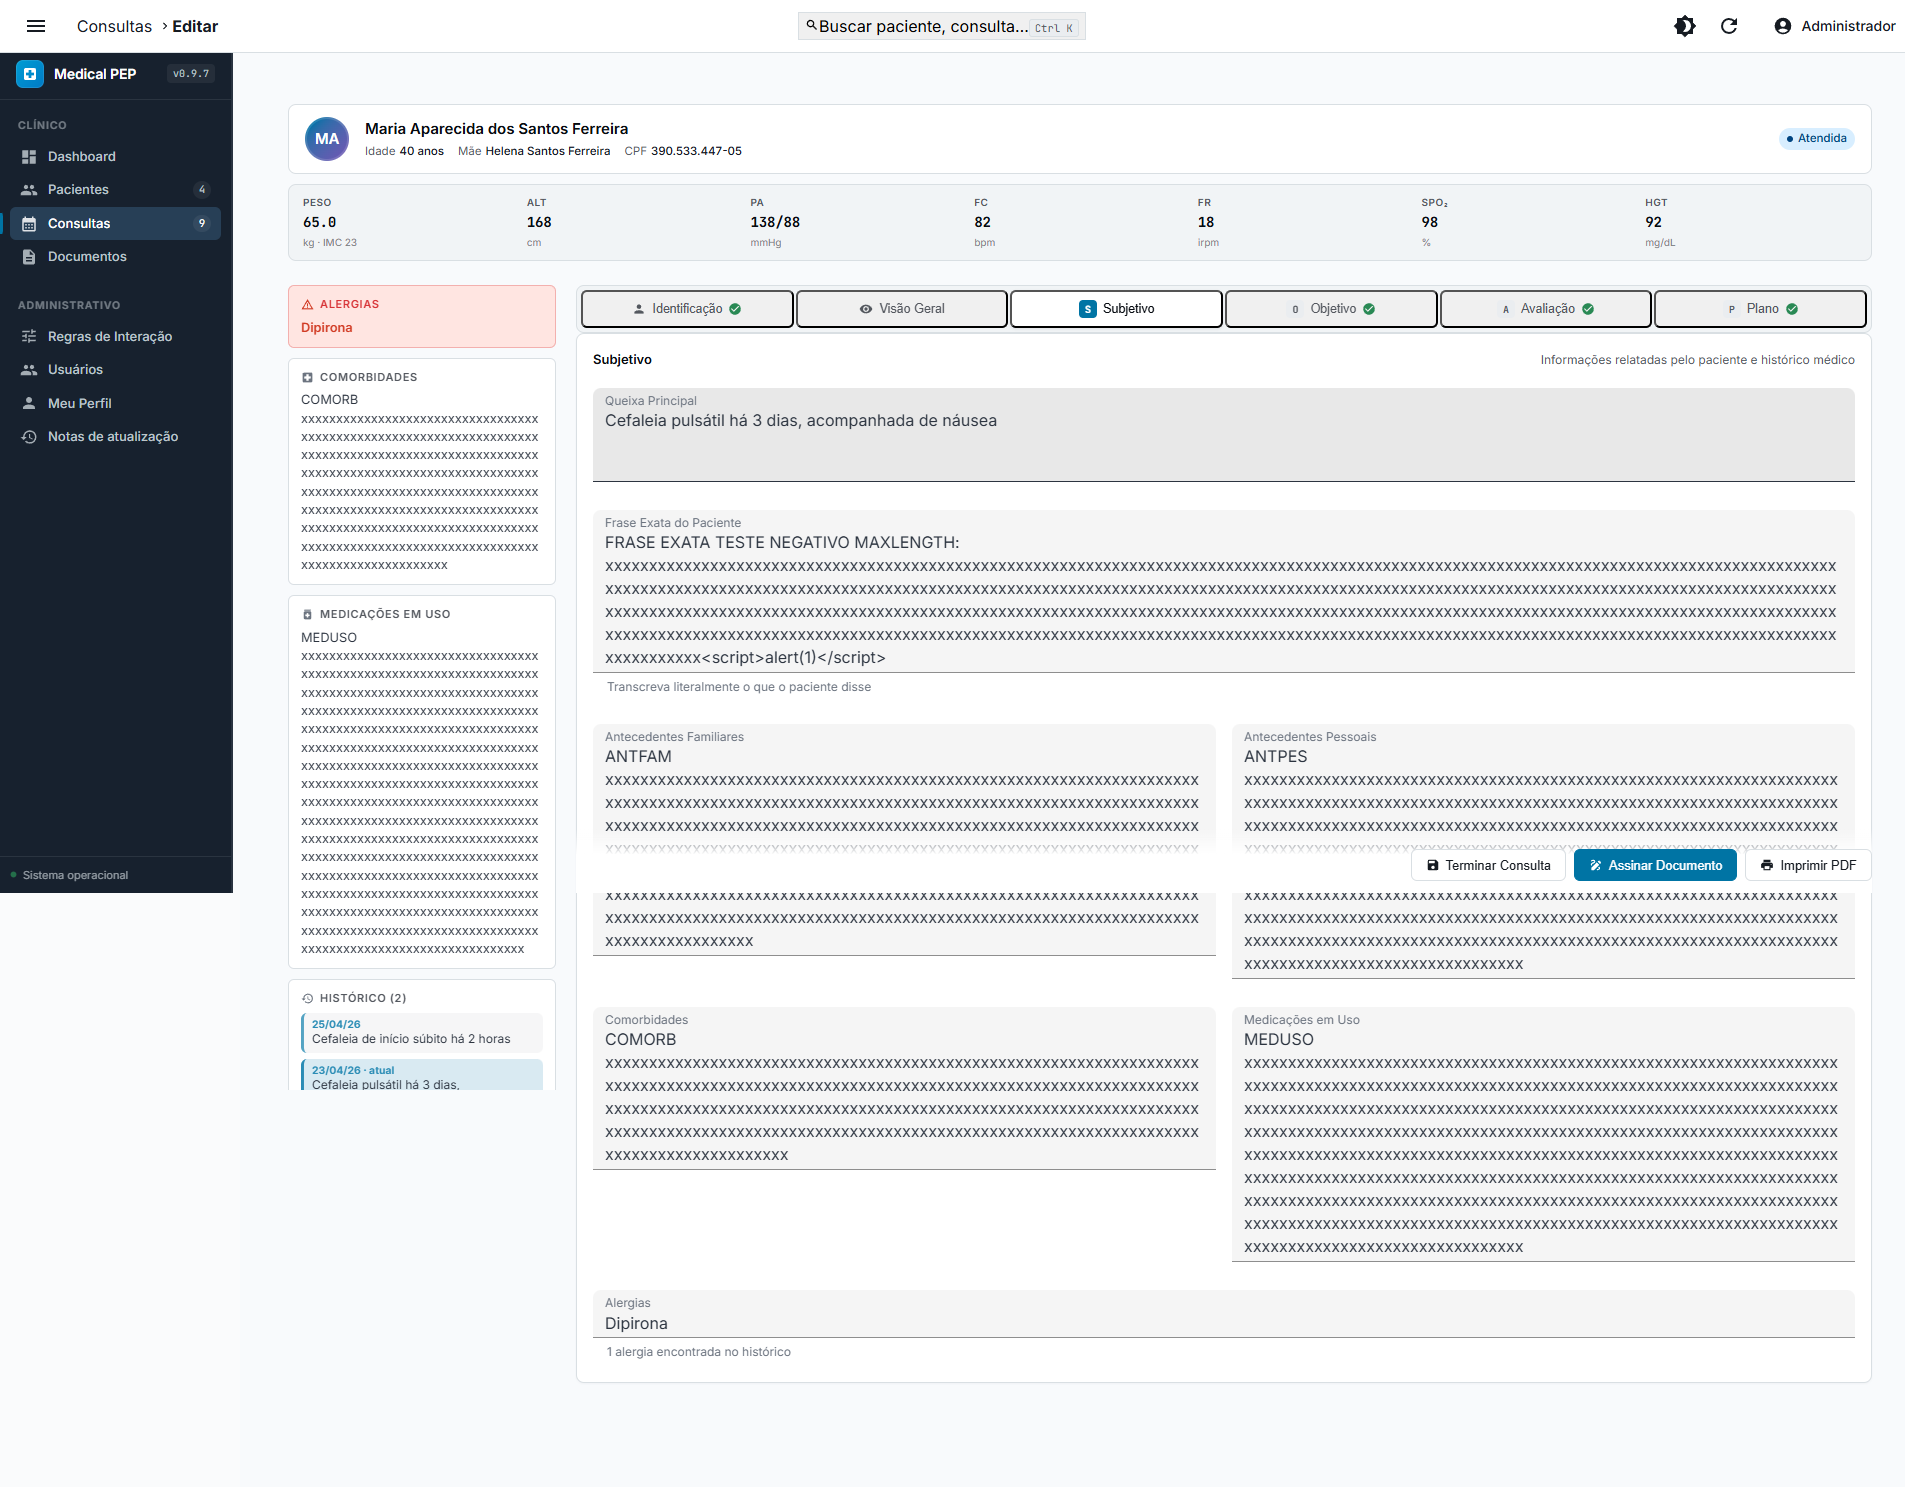Click the Consultas count badge 9
Image resolution: width=1905 pixels, height=1487 pixels.
coord(202,224)
